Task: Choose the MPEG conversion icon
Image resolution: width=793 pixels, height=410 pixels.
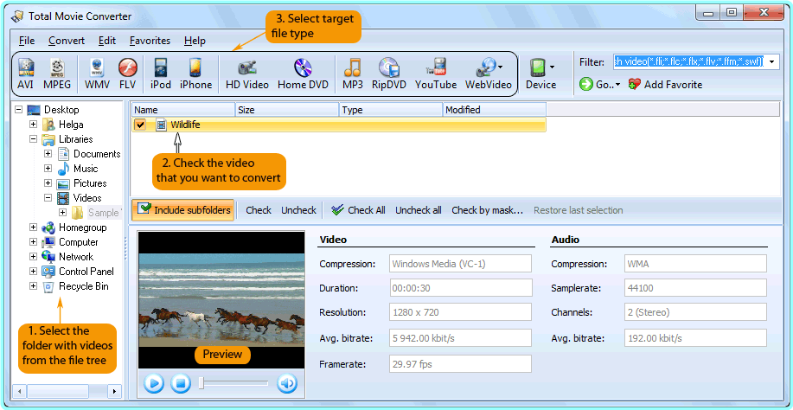Action: click(57, 74)
